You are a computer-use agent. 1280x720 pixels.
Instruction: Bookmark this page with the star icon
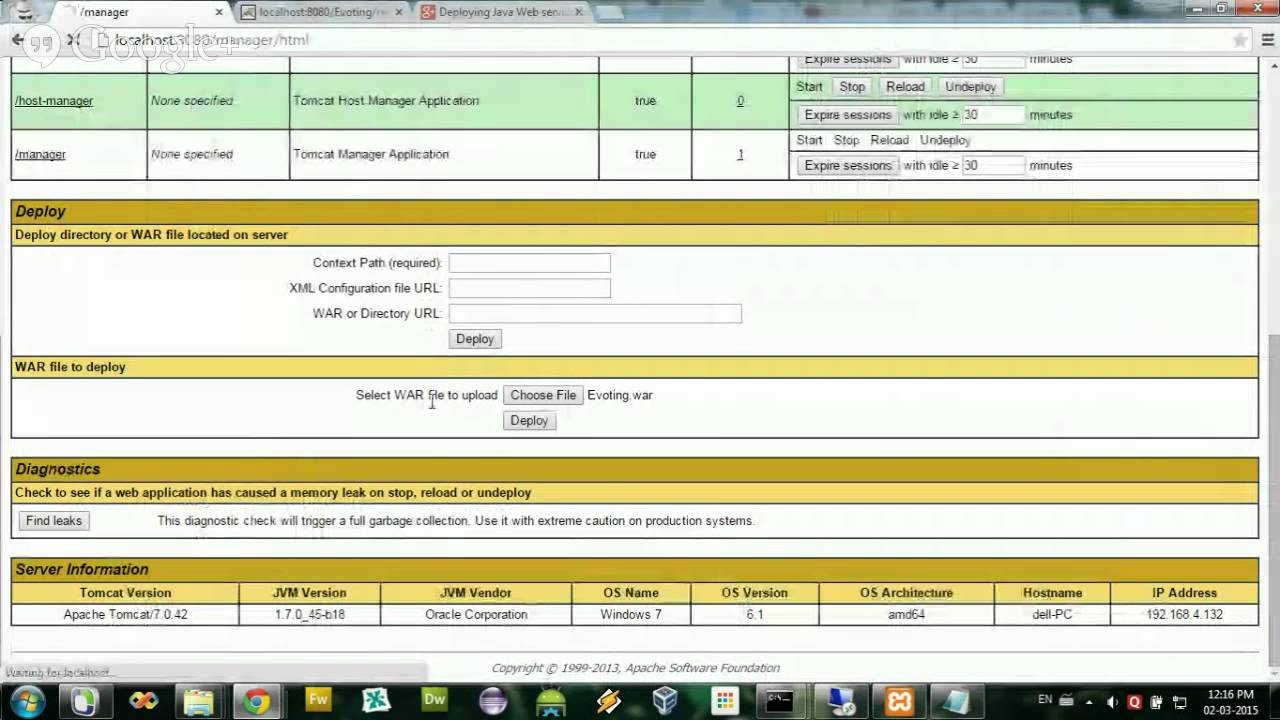tap(1240, 40)
